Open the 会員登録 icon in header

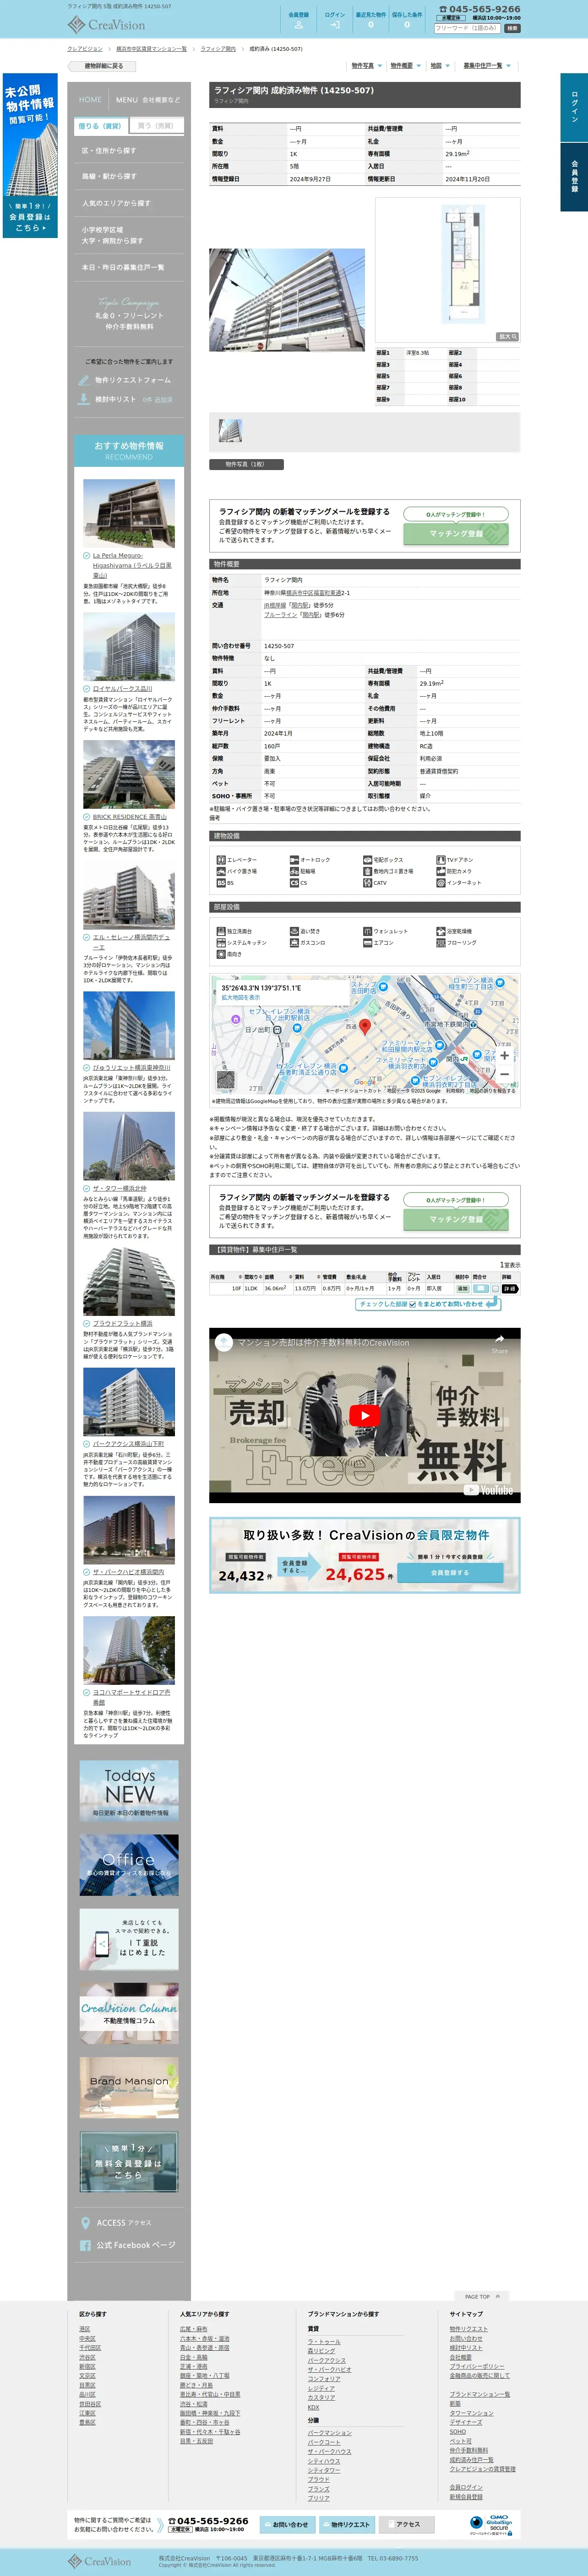pyautogui.click(x=298, y=20)
